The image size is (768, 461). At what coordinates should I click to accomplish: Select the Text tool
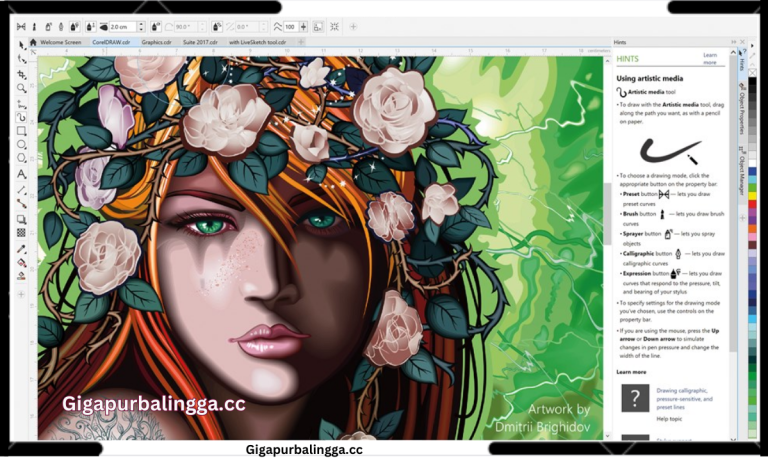[x=21, y=174]
